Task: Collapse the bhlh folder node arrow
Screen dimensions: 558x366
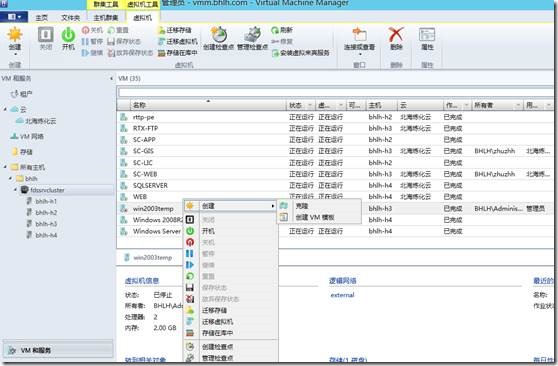Action: pyautogui.click(x=10, y=178)
